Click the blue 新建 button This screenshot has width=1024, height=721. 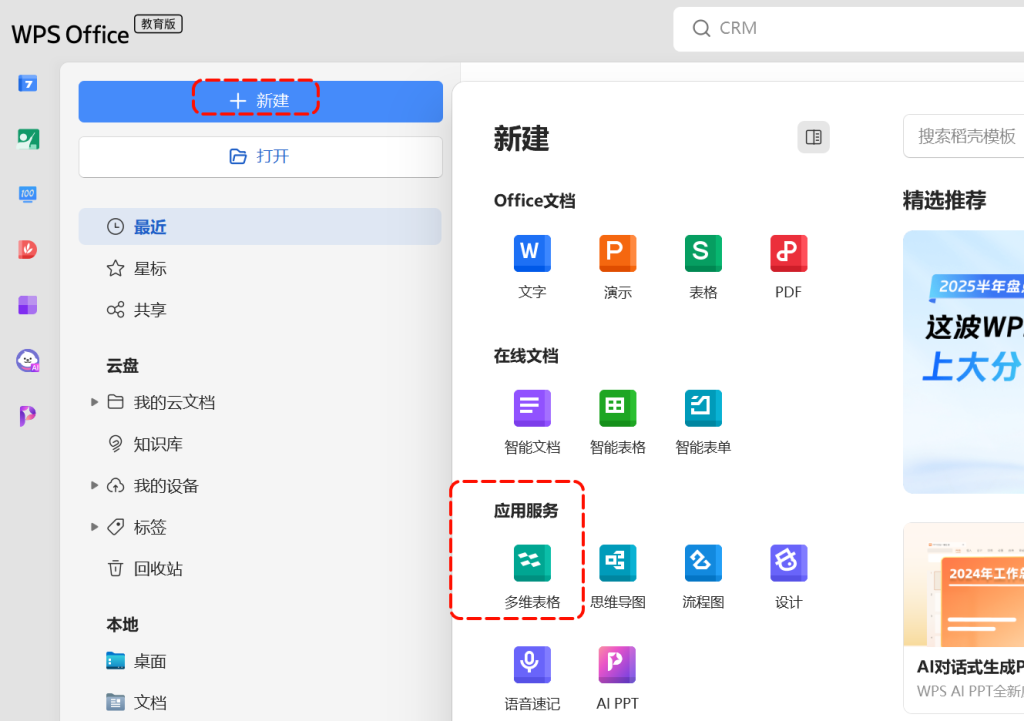coord(261,101)
